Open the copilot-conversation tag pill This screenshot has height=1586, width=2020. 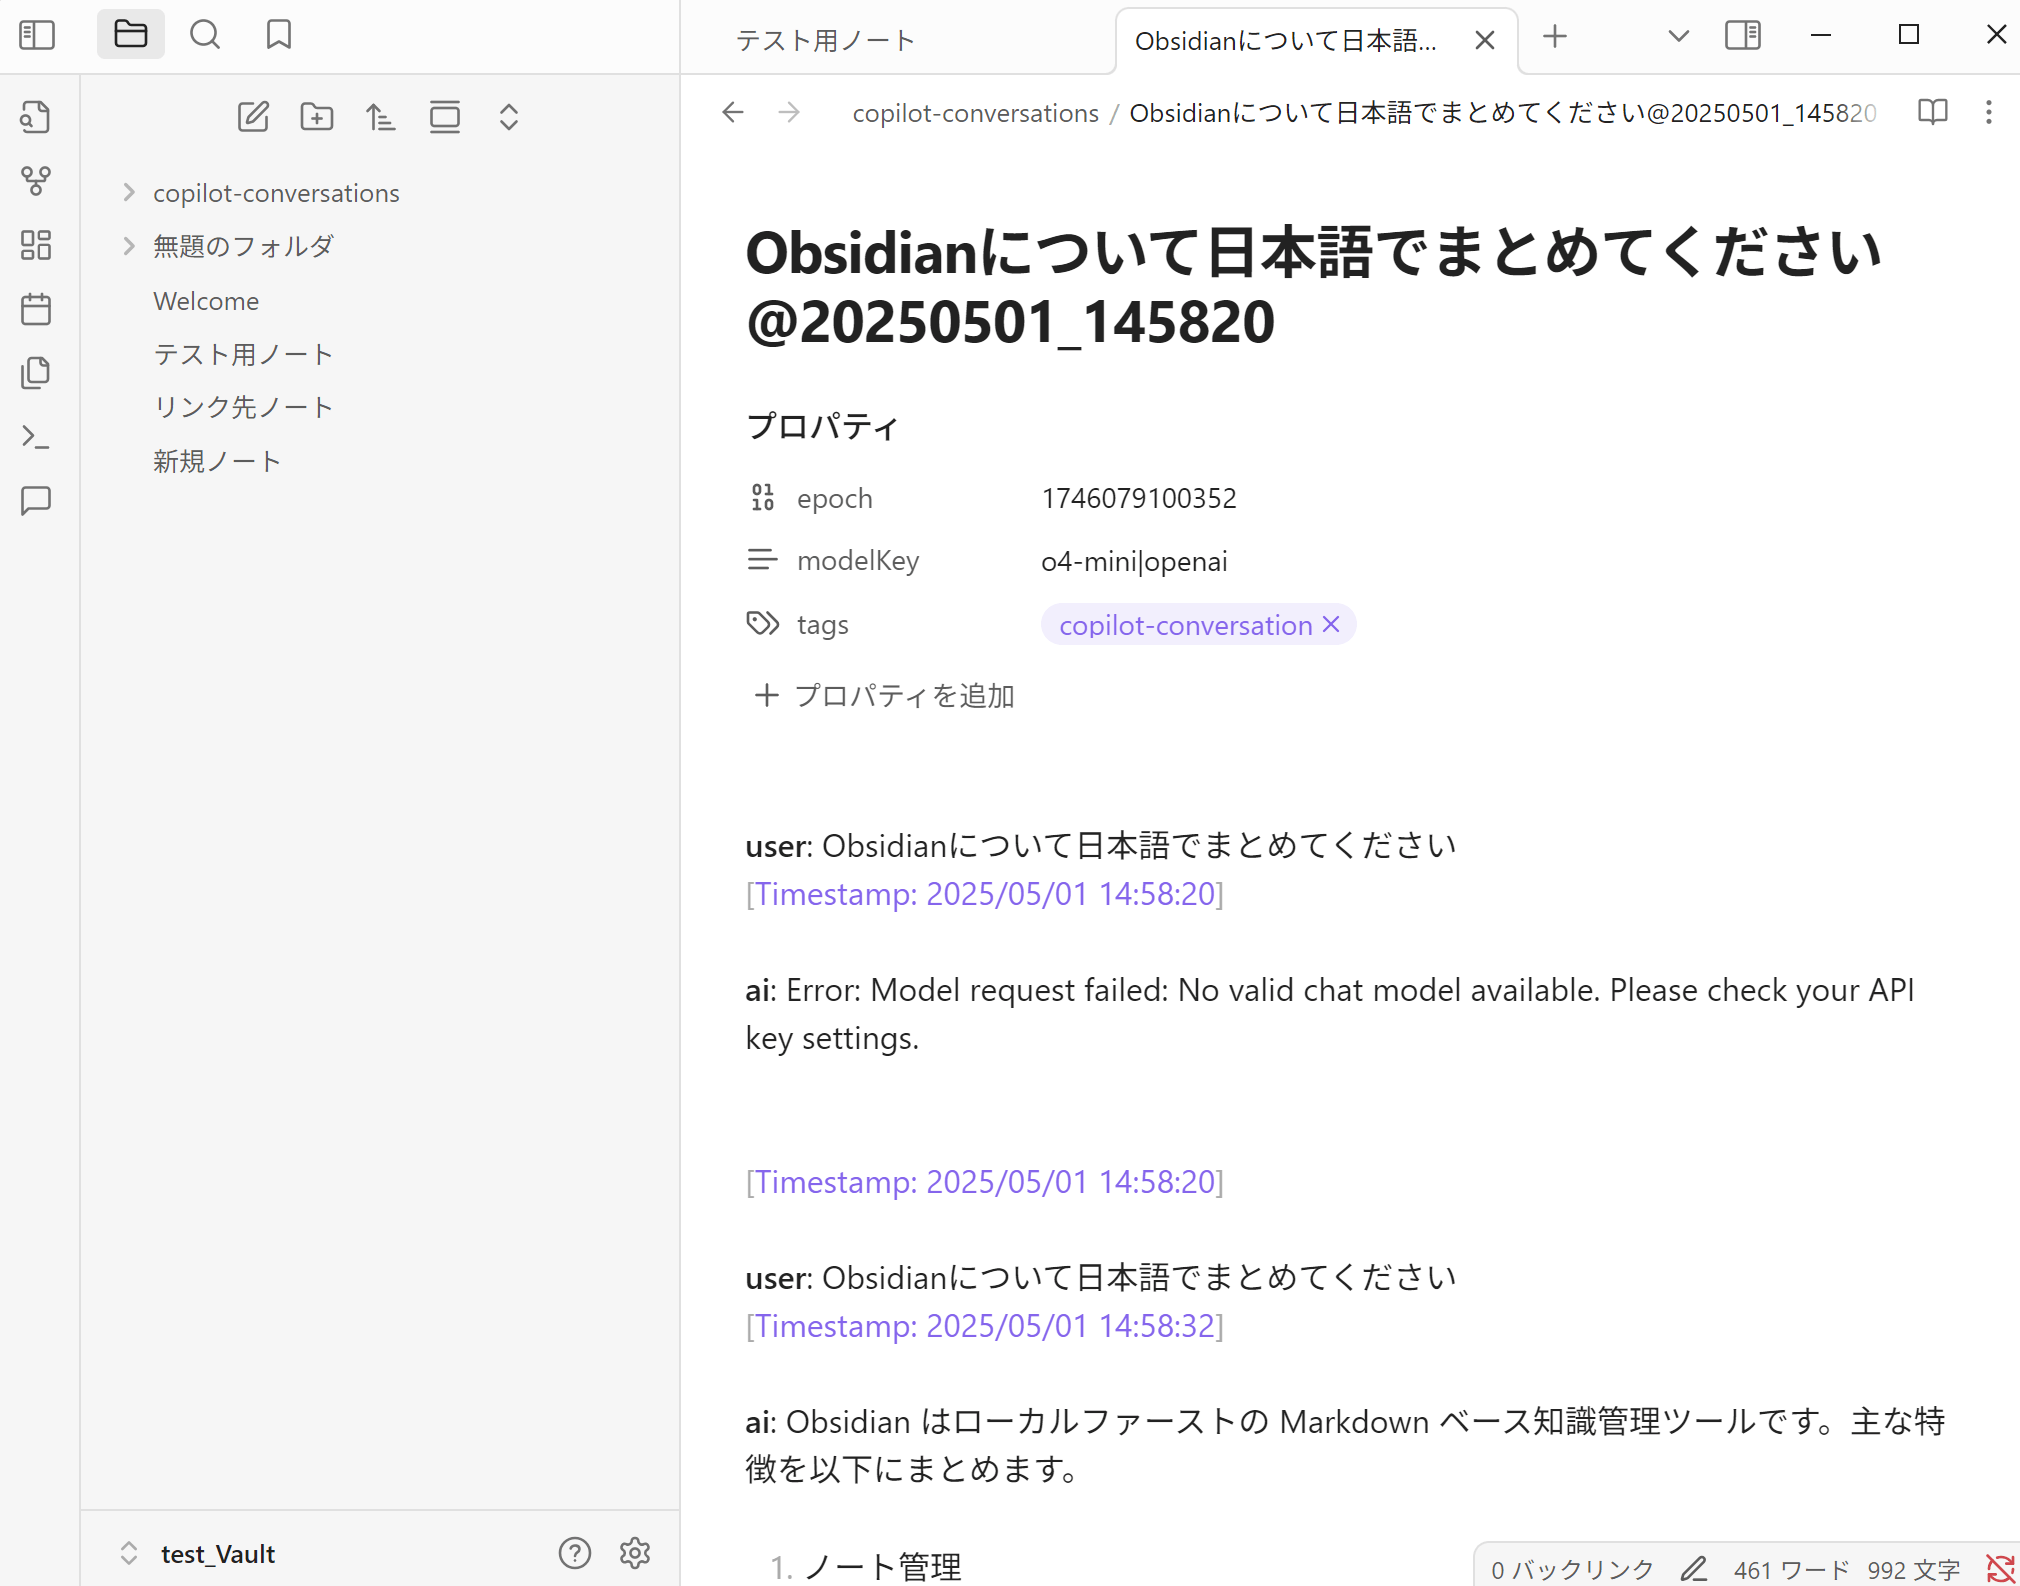click(1186, 625)
